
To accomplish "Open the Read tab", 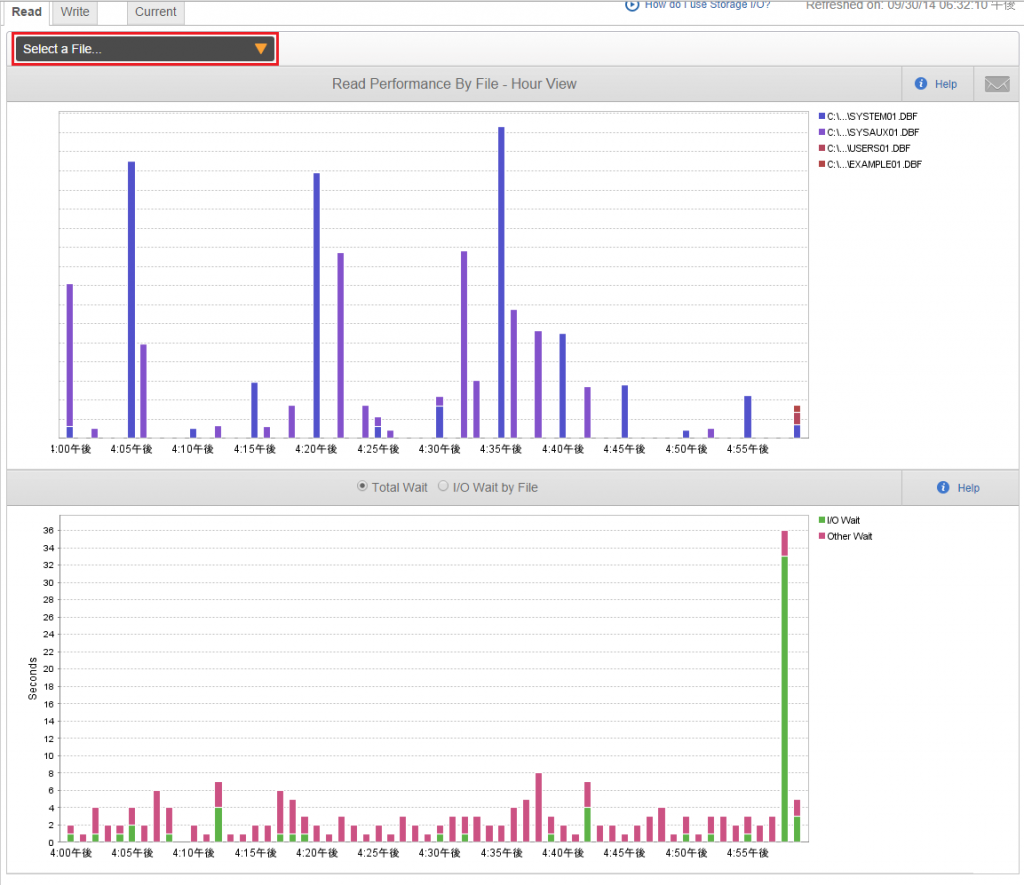I will tap(26, 12).
